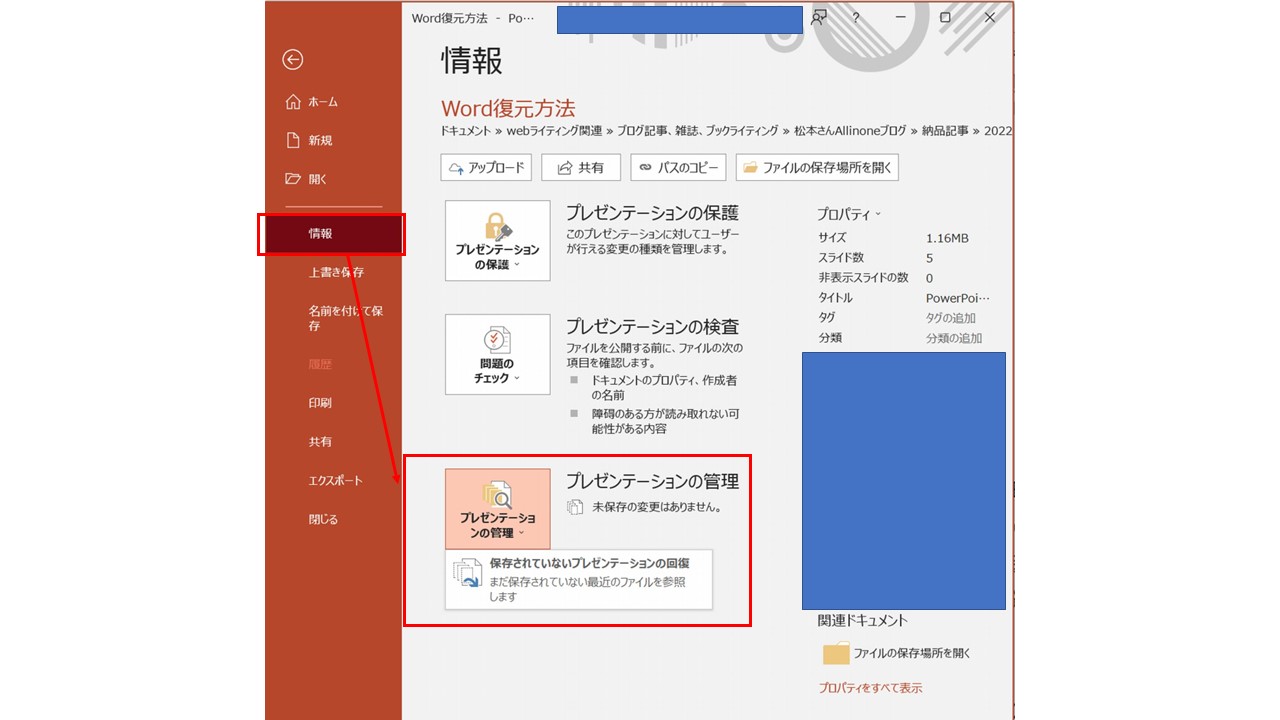Click the help question mark icon

tap(856, 18)
